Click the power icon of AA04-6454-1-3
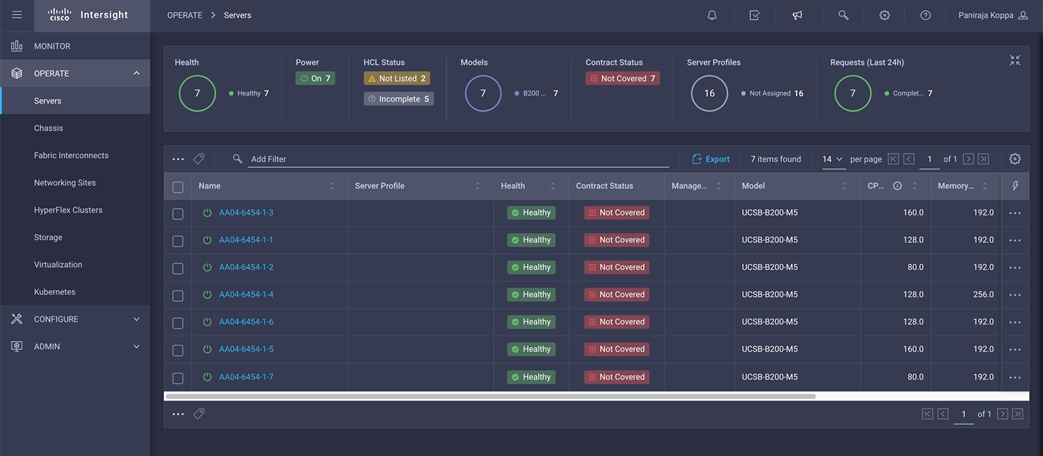Viewport: 1043px width, 456px height. [207, 213]
